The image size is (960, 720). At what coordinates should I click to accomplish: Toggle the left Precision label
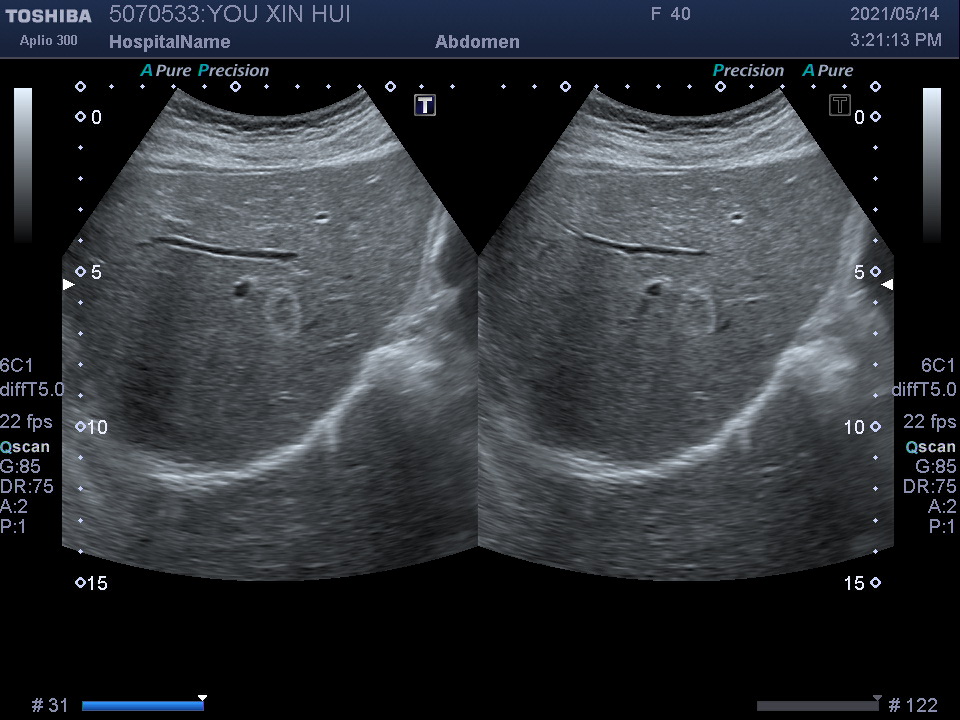tap(233, 71)
